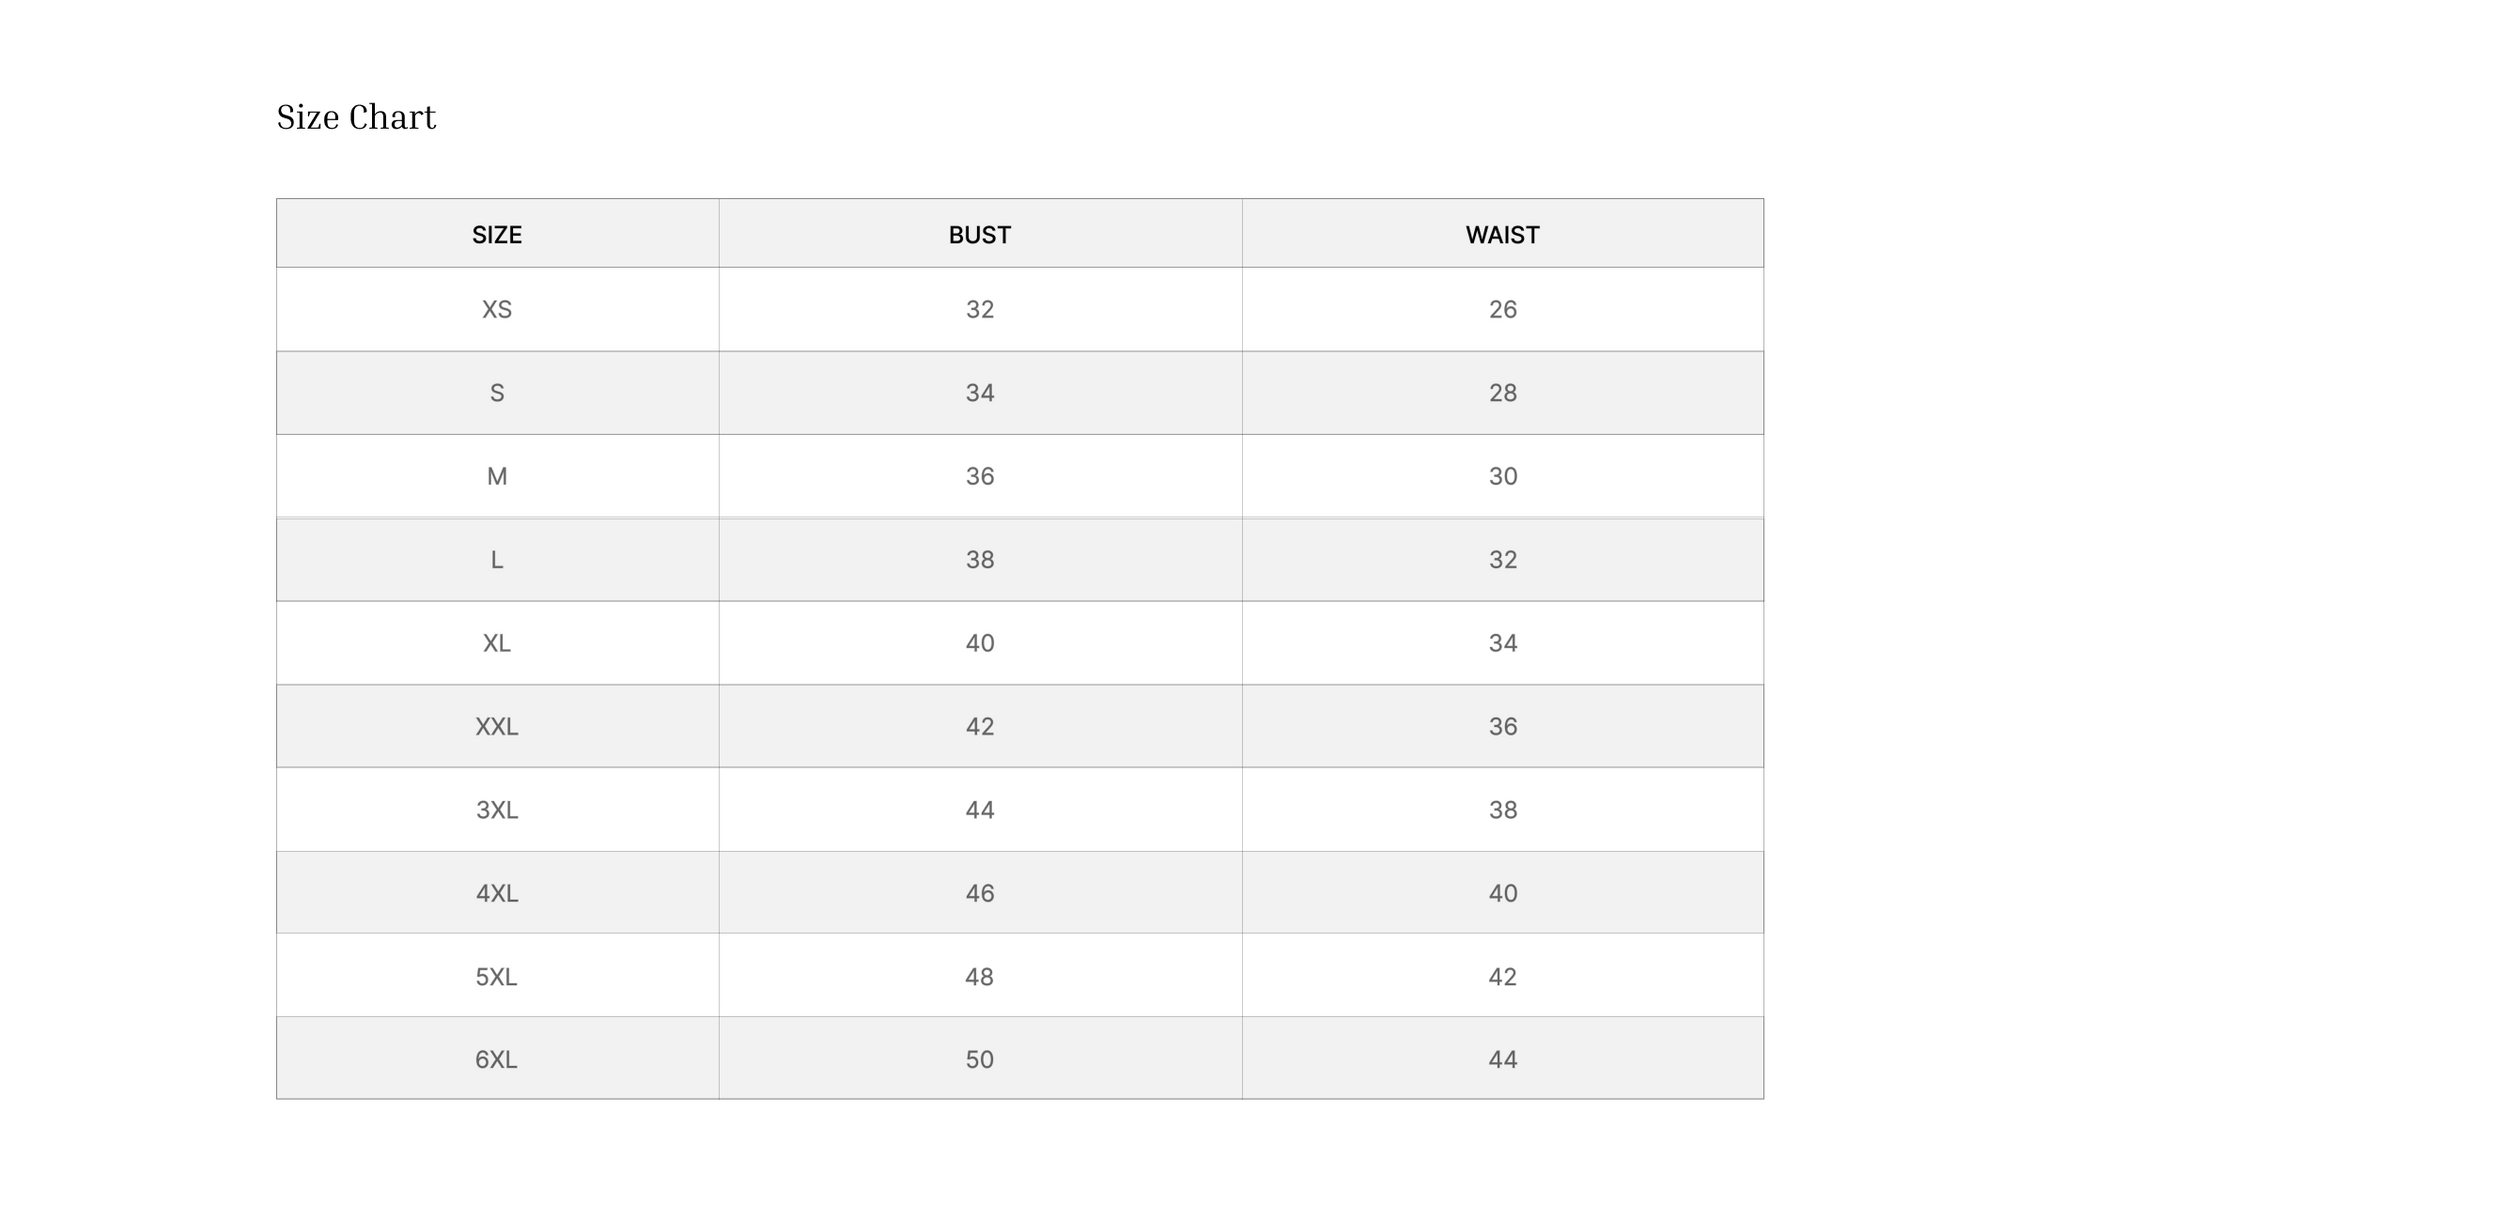Select the S size cell
Image resolution: width=2500 pixels, height=1220 pixels.
pos(497,393)
